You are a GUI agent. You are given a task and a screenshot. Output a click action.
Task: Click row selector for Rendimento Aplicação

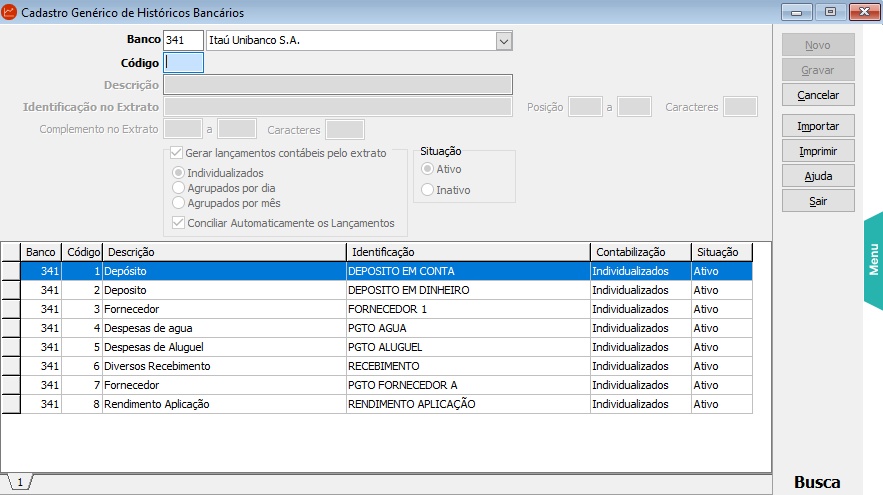click(x=10, y=404)
